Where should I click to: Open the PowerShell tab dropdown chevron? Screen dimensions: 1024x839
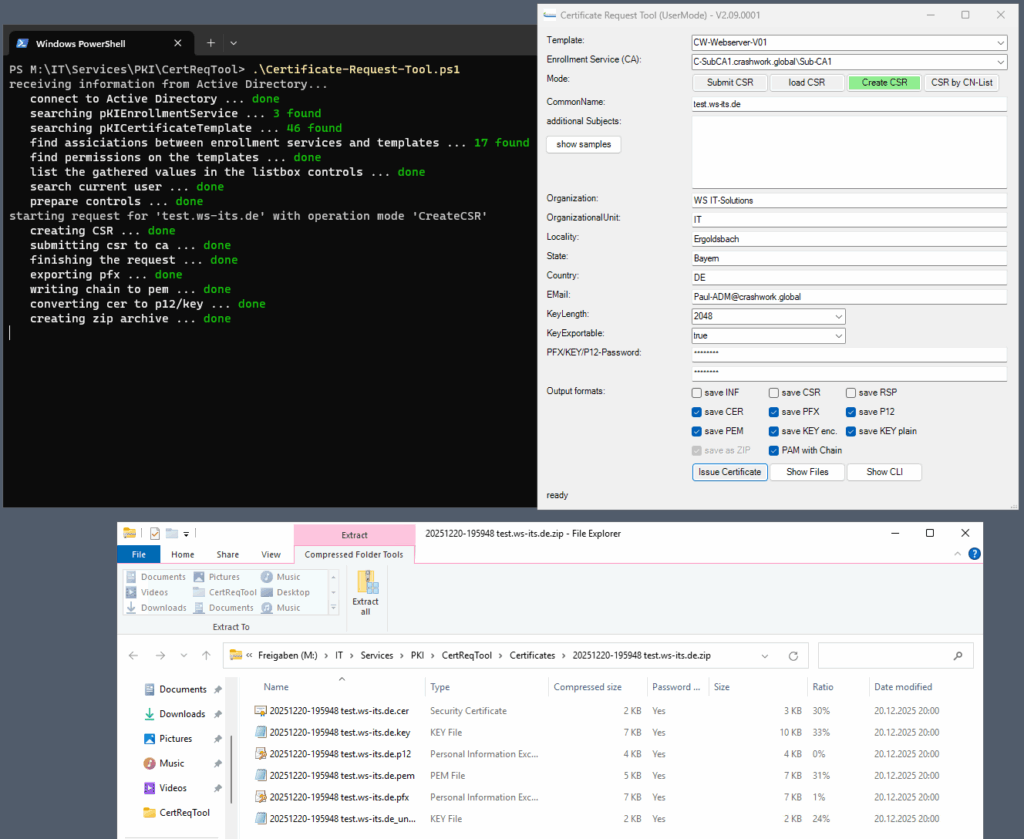pyautogui.click(x=234, y=43)
